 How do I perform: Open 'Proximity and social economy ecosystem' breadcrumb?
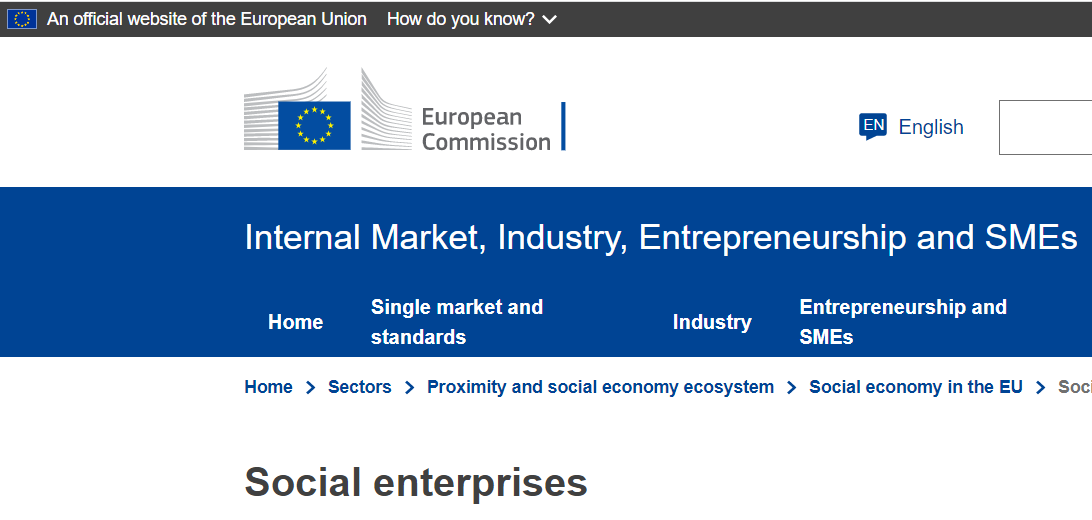point(600,387)
